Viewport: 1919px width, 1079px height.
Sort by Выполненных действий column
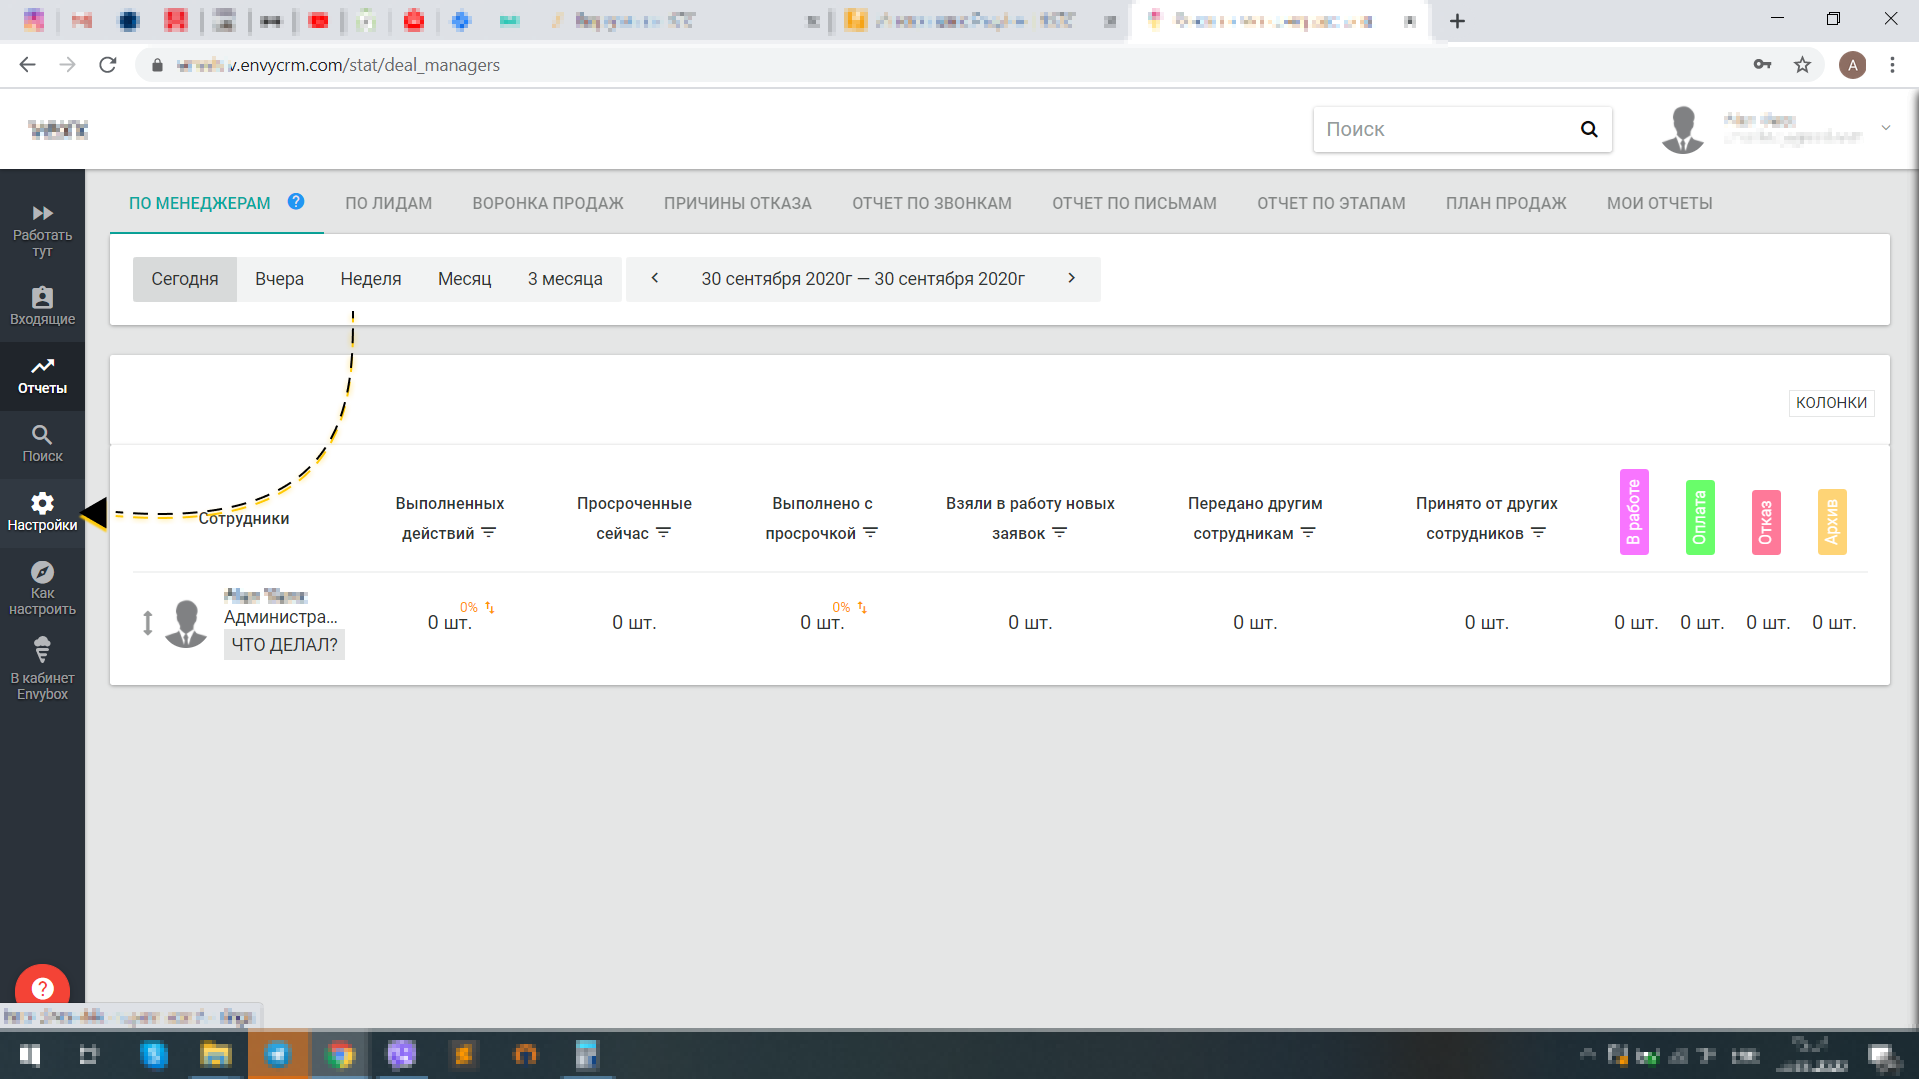point(488,533)
